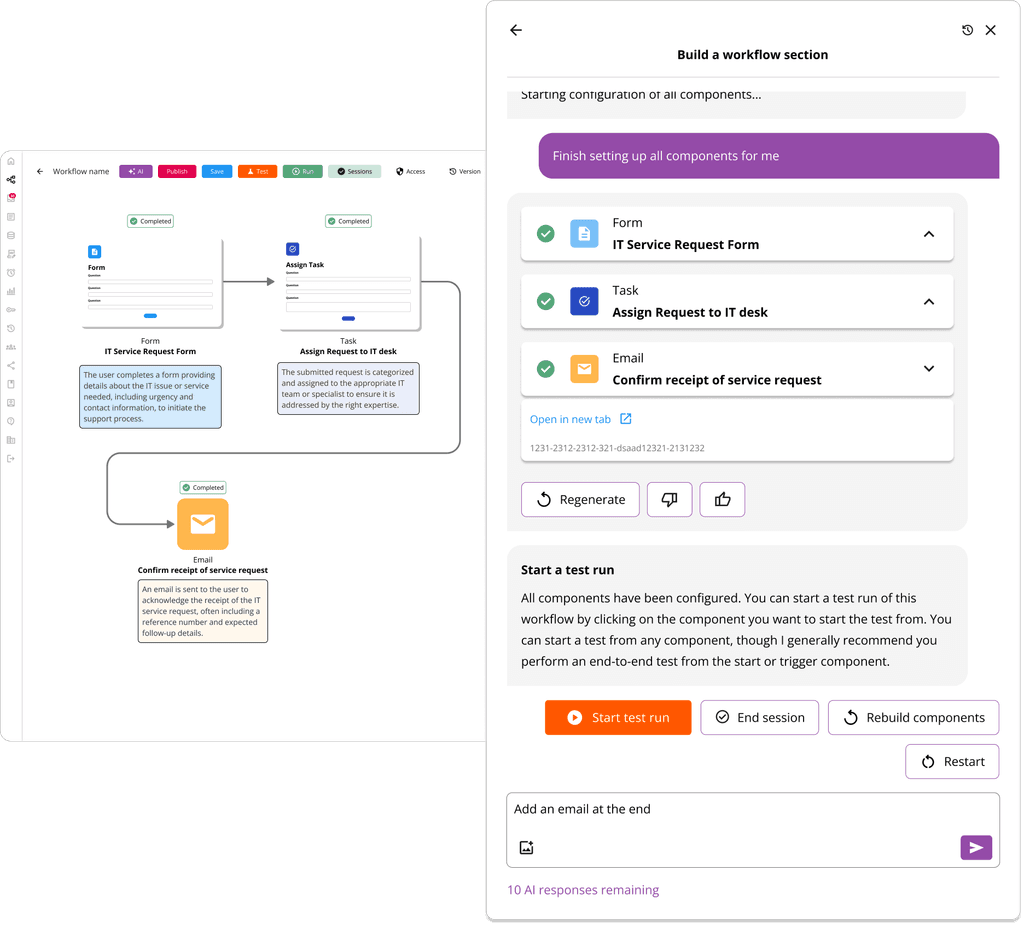
Task: Click the database icon in the sidebar
Action: point(10,235)
